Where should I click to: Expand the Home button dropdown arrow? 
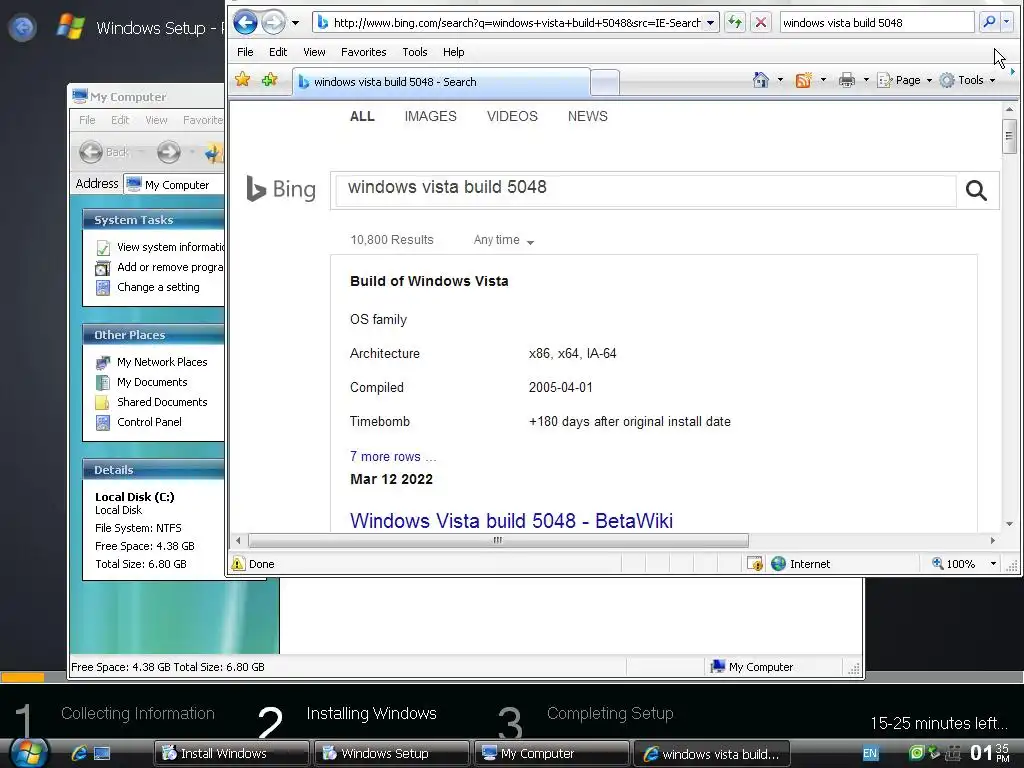[x=780, y=80]
